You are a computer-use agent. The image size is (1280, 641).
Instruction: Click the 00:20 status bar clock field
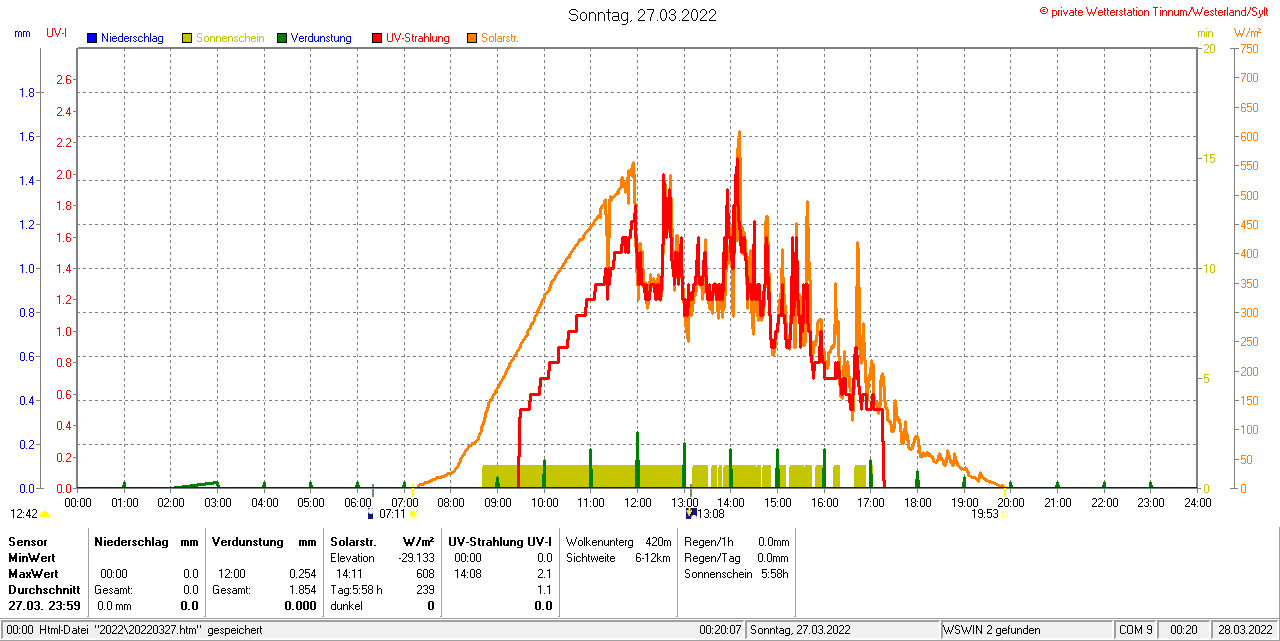(1184, 630)
